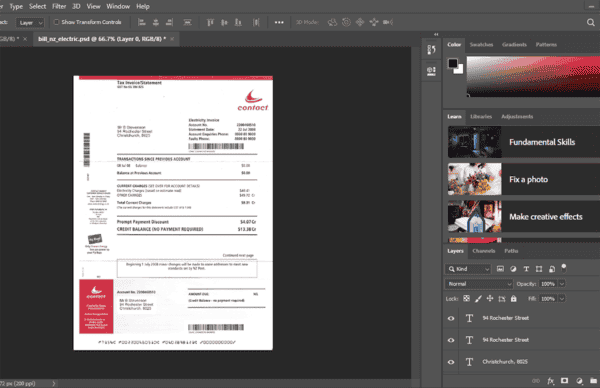Open the Kind filter type dropdown
The image size is (600, 388).
468,269
